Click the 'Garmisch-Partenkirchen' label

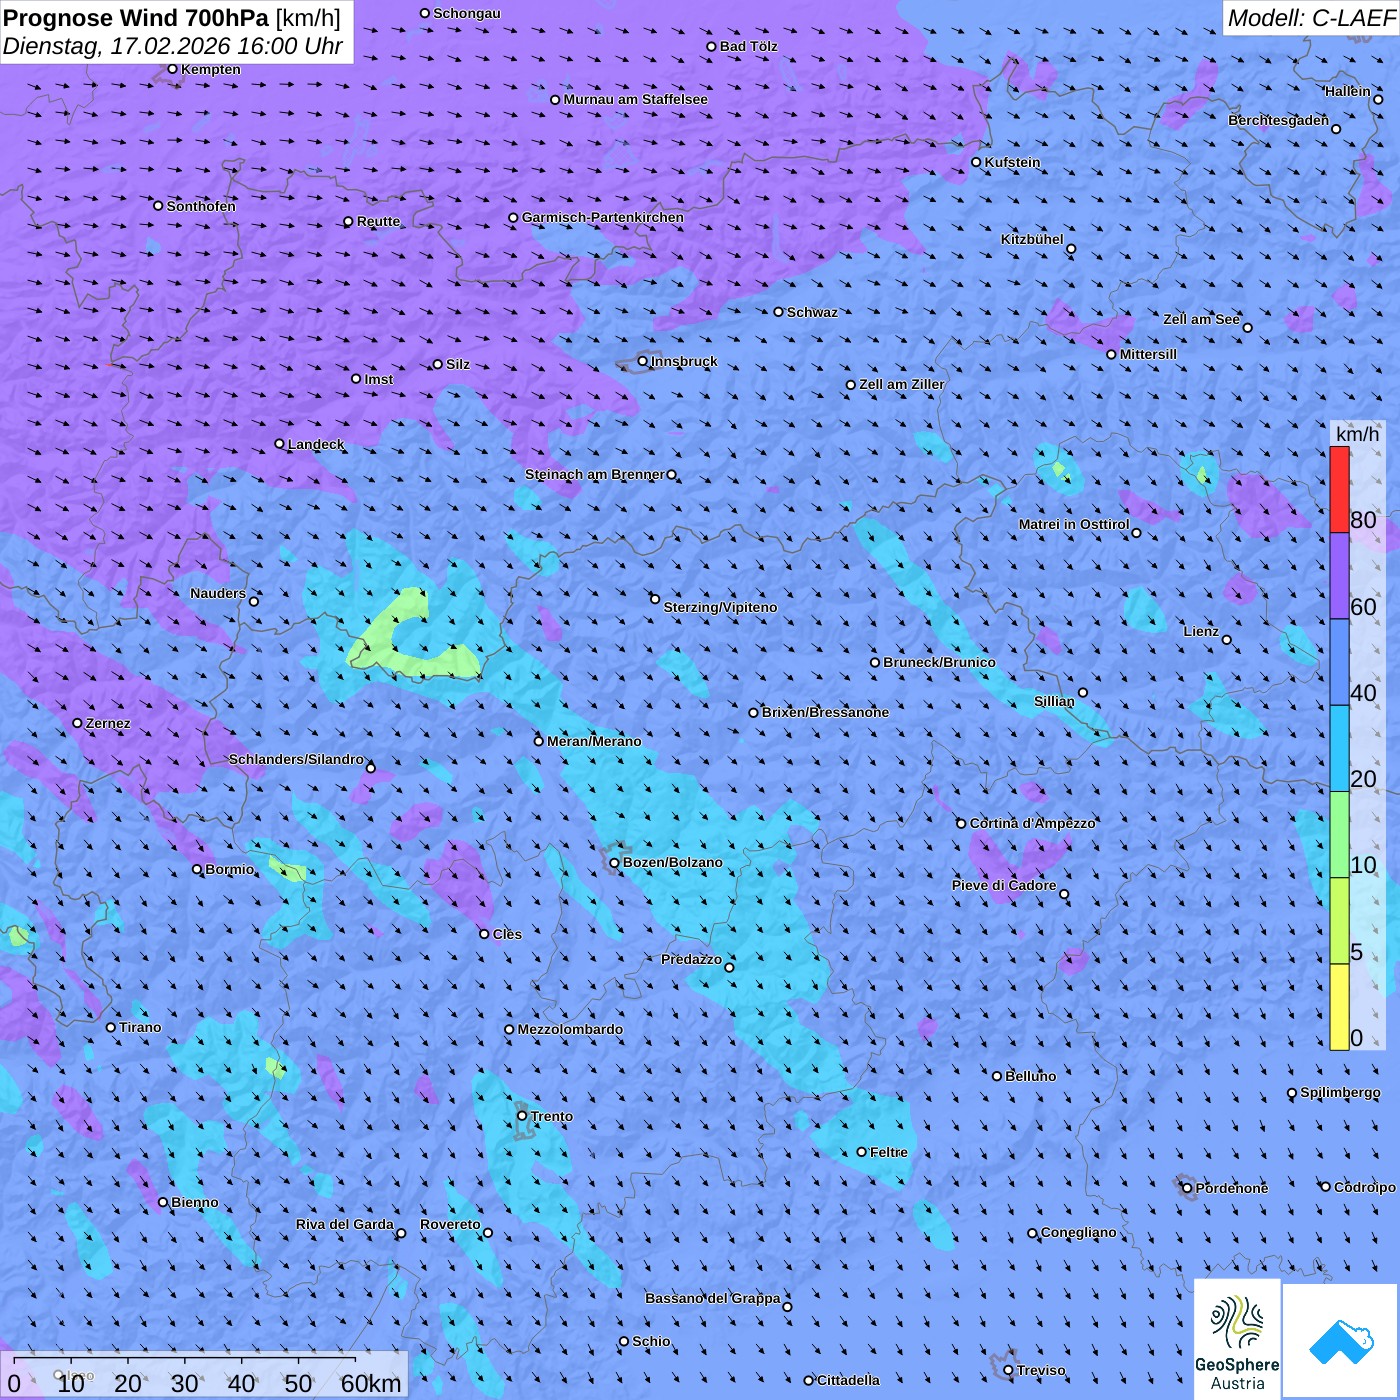(603, 217)
